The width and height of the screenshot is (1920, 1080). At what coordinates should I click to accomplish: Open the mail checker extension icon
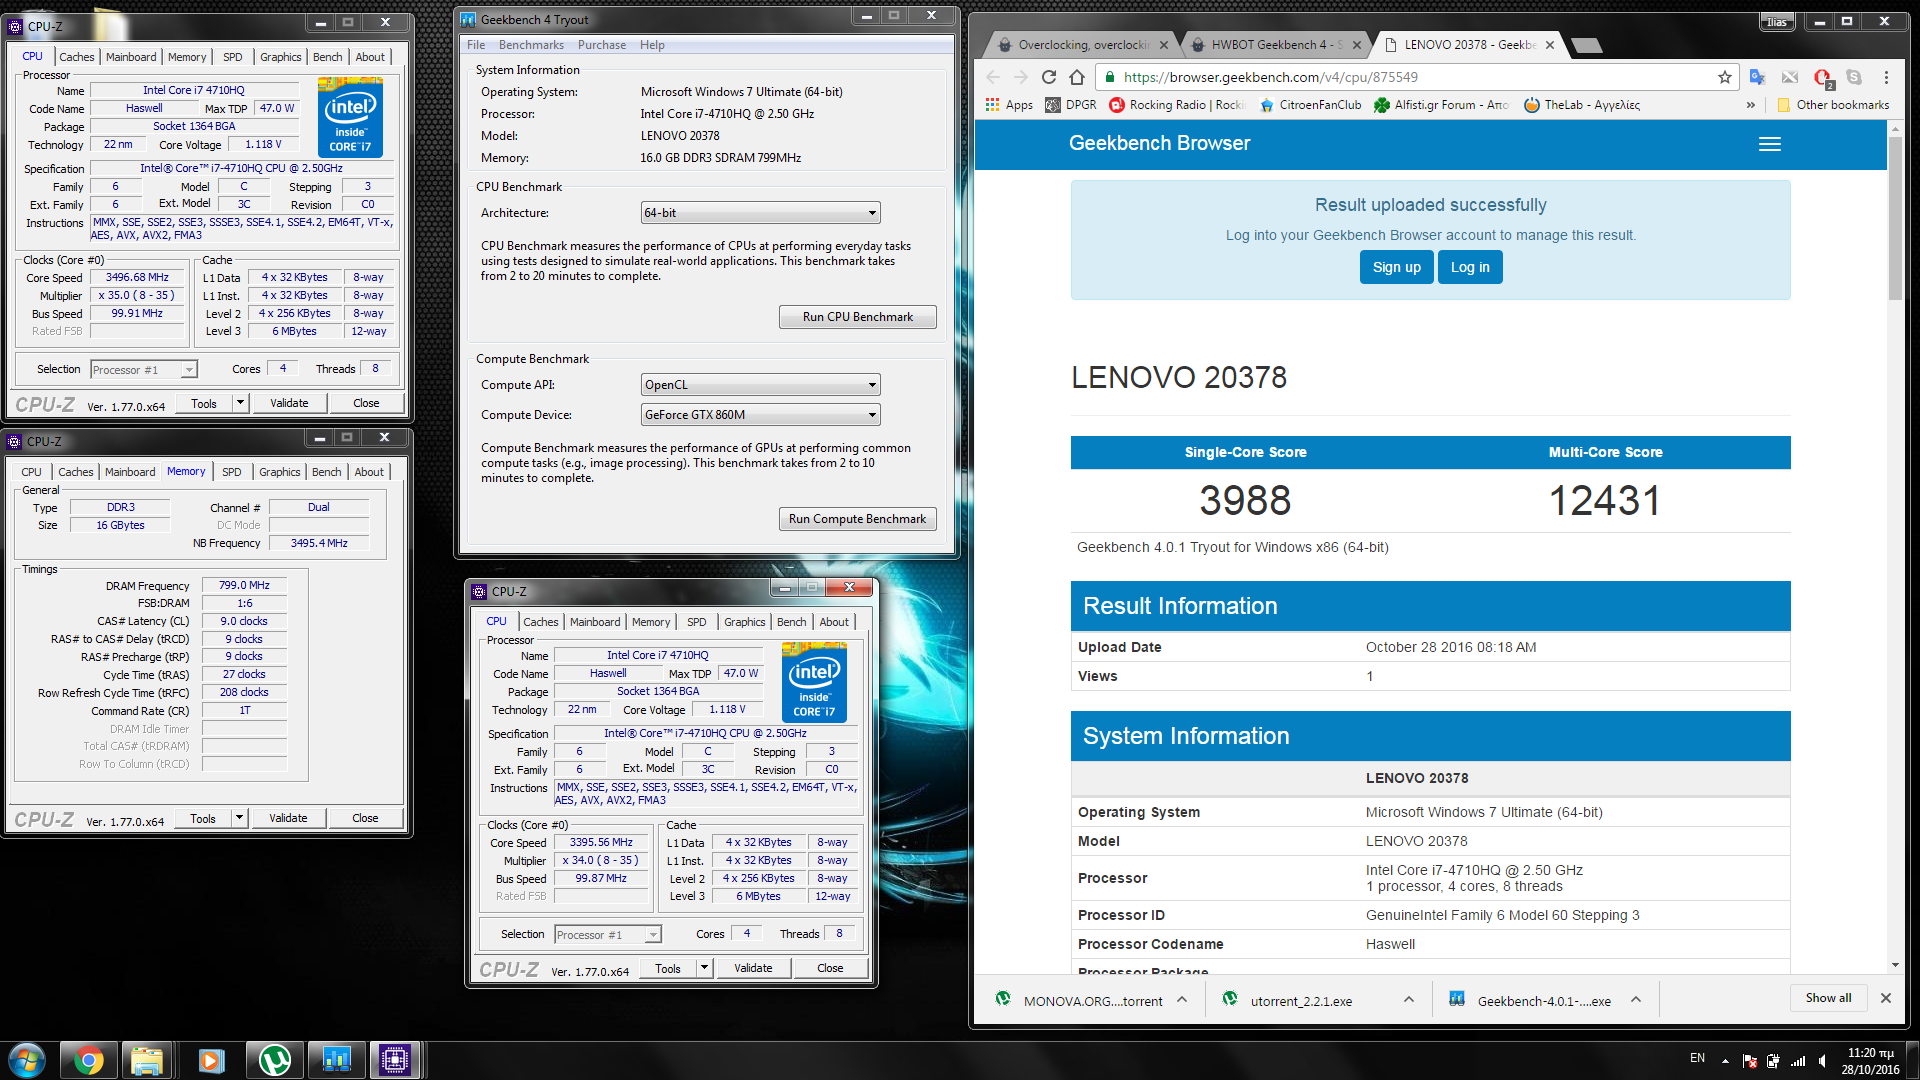1789,77
